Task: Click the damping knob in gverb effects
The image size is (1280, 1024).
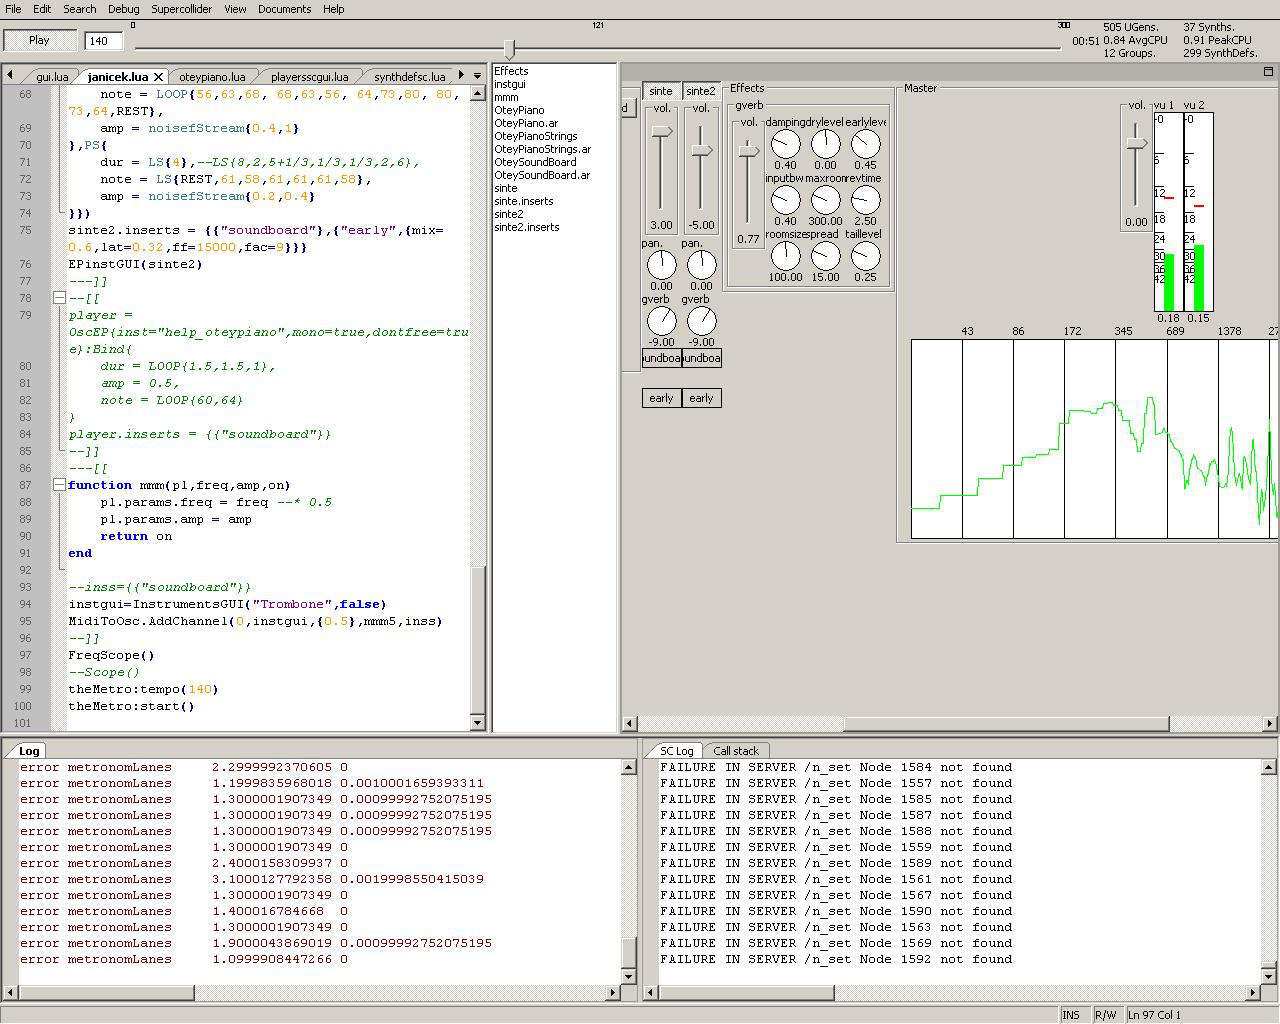Action: (785, 144)
